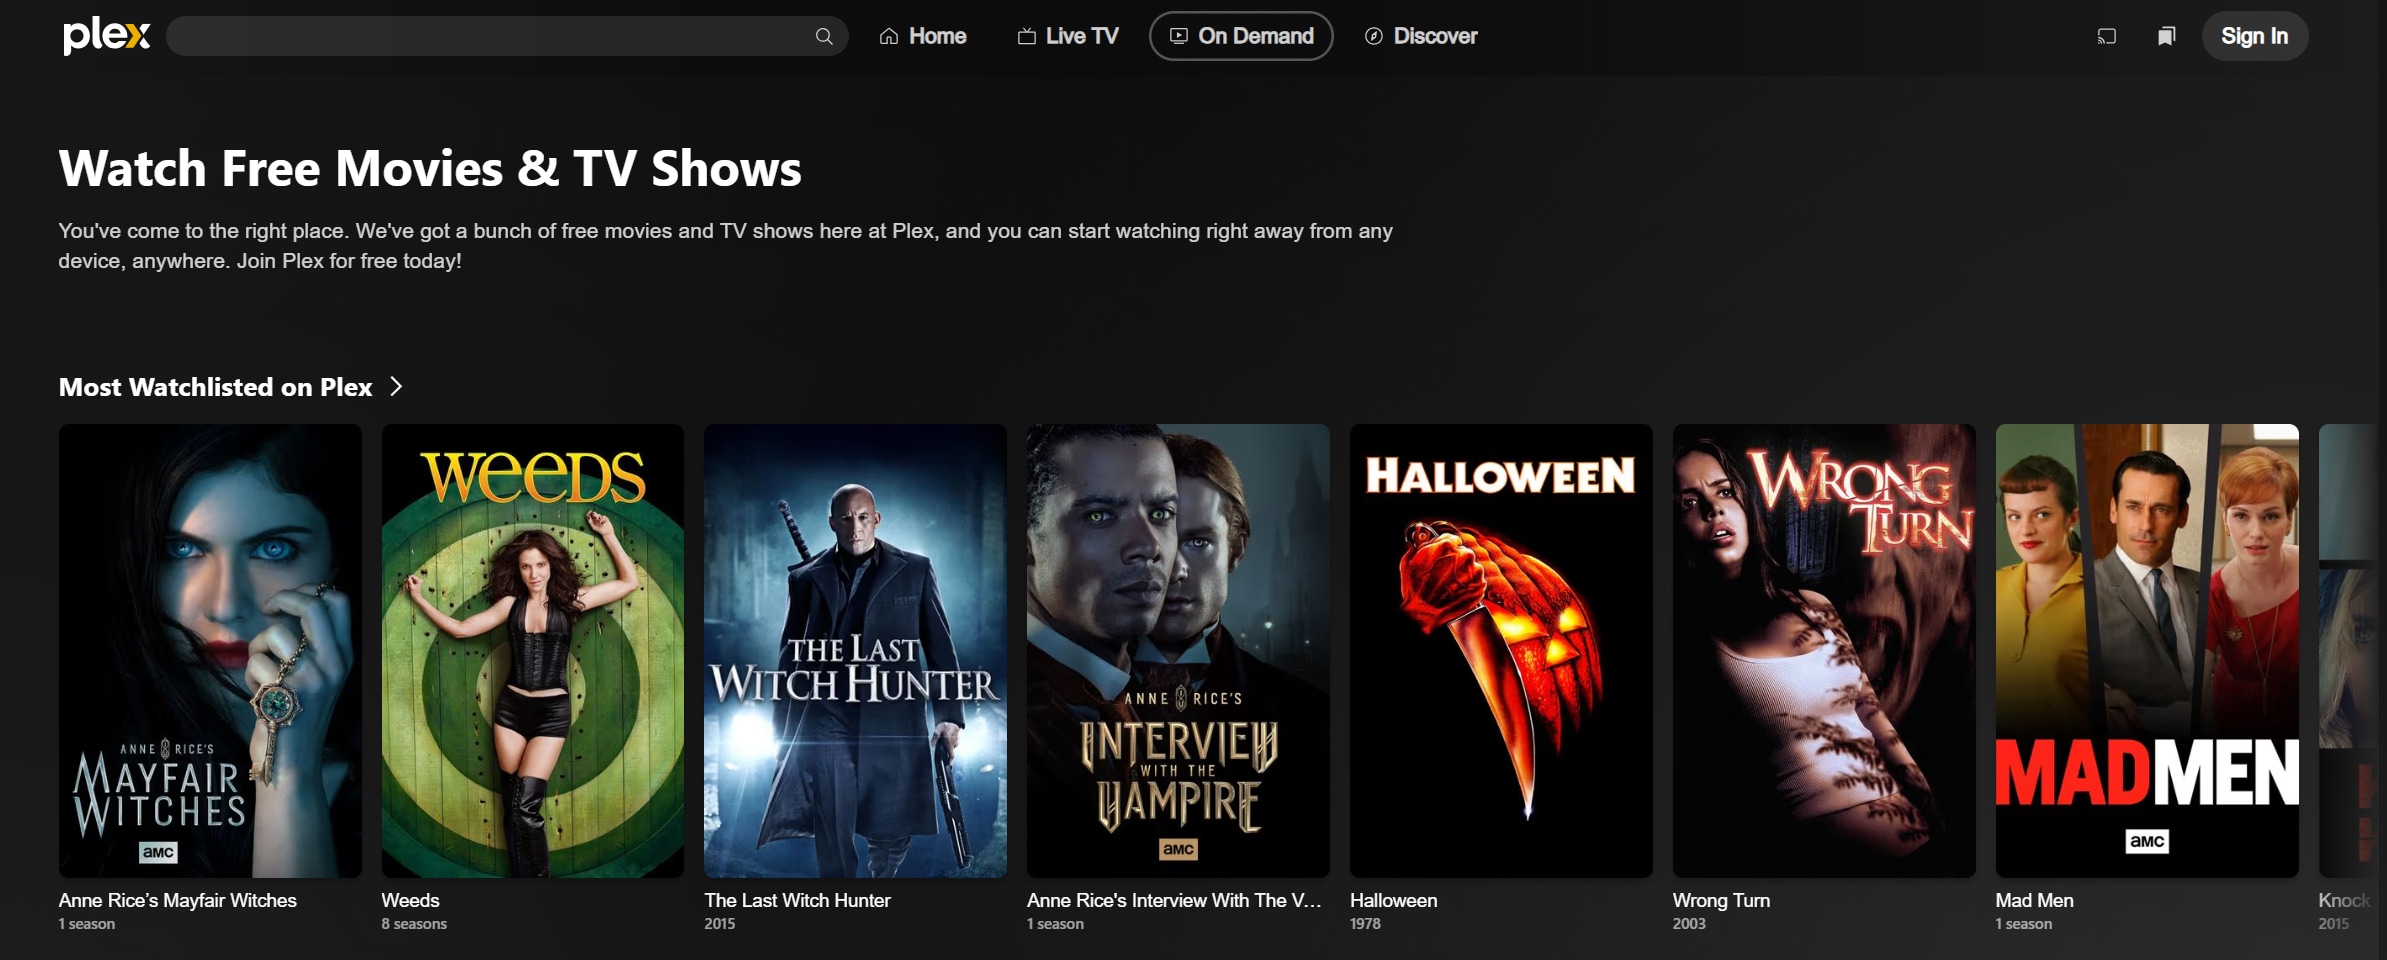The width and height of the screenshot is (2387, 960).
Task: Open the Mad Men poster
Action: [2146, 650]
